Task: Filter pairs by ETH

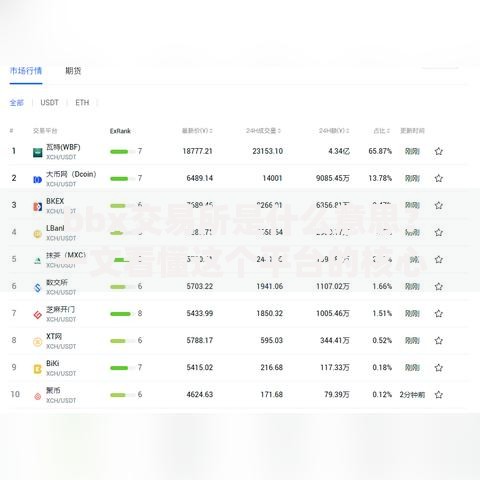Action: click(82, 103)
